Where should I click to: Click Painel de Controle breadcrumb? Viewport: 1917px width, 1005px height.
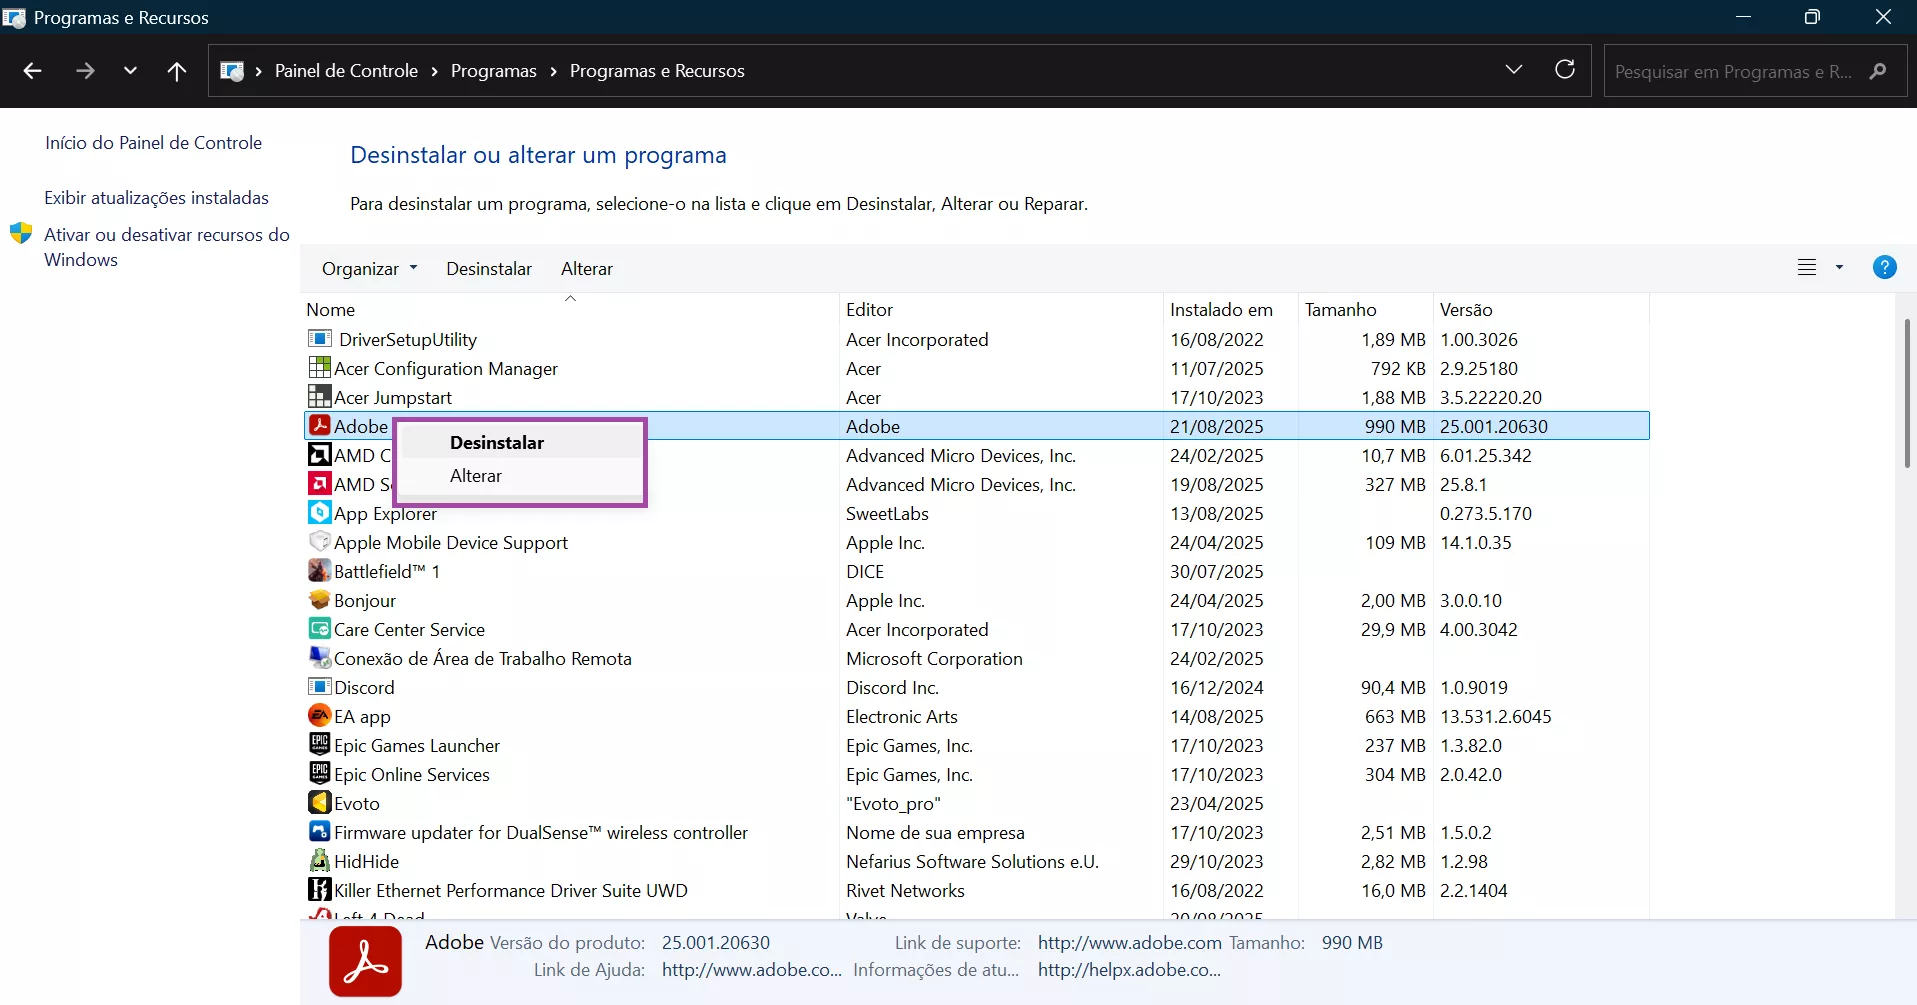346,71
